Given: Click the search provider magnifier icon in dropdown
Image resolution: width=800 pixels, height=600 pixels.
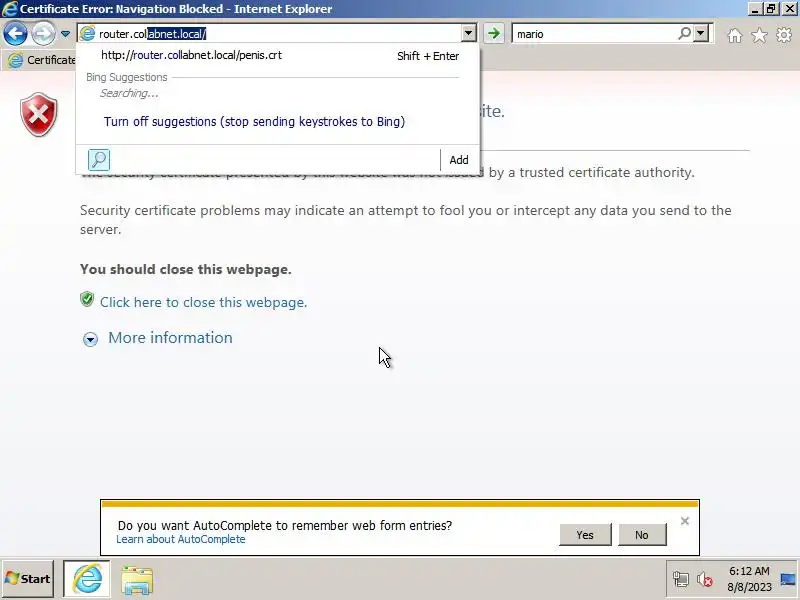Looking at the screenshot, I should point(99,160).
